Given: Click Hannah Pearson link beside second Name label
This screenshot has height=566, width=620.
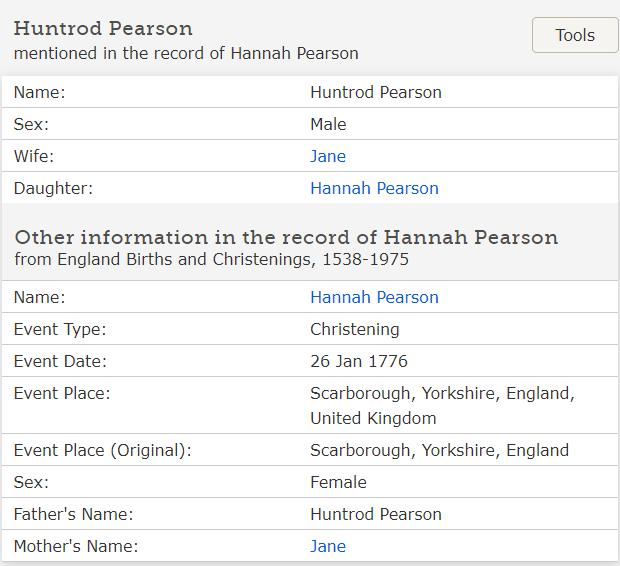Looking at the screenshot, I should (x=374, y=297).
